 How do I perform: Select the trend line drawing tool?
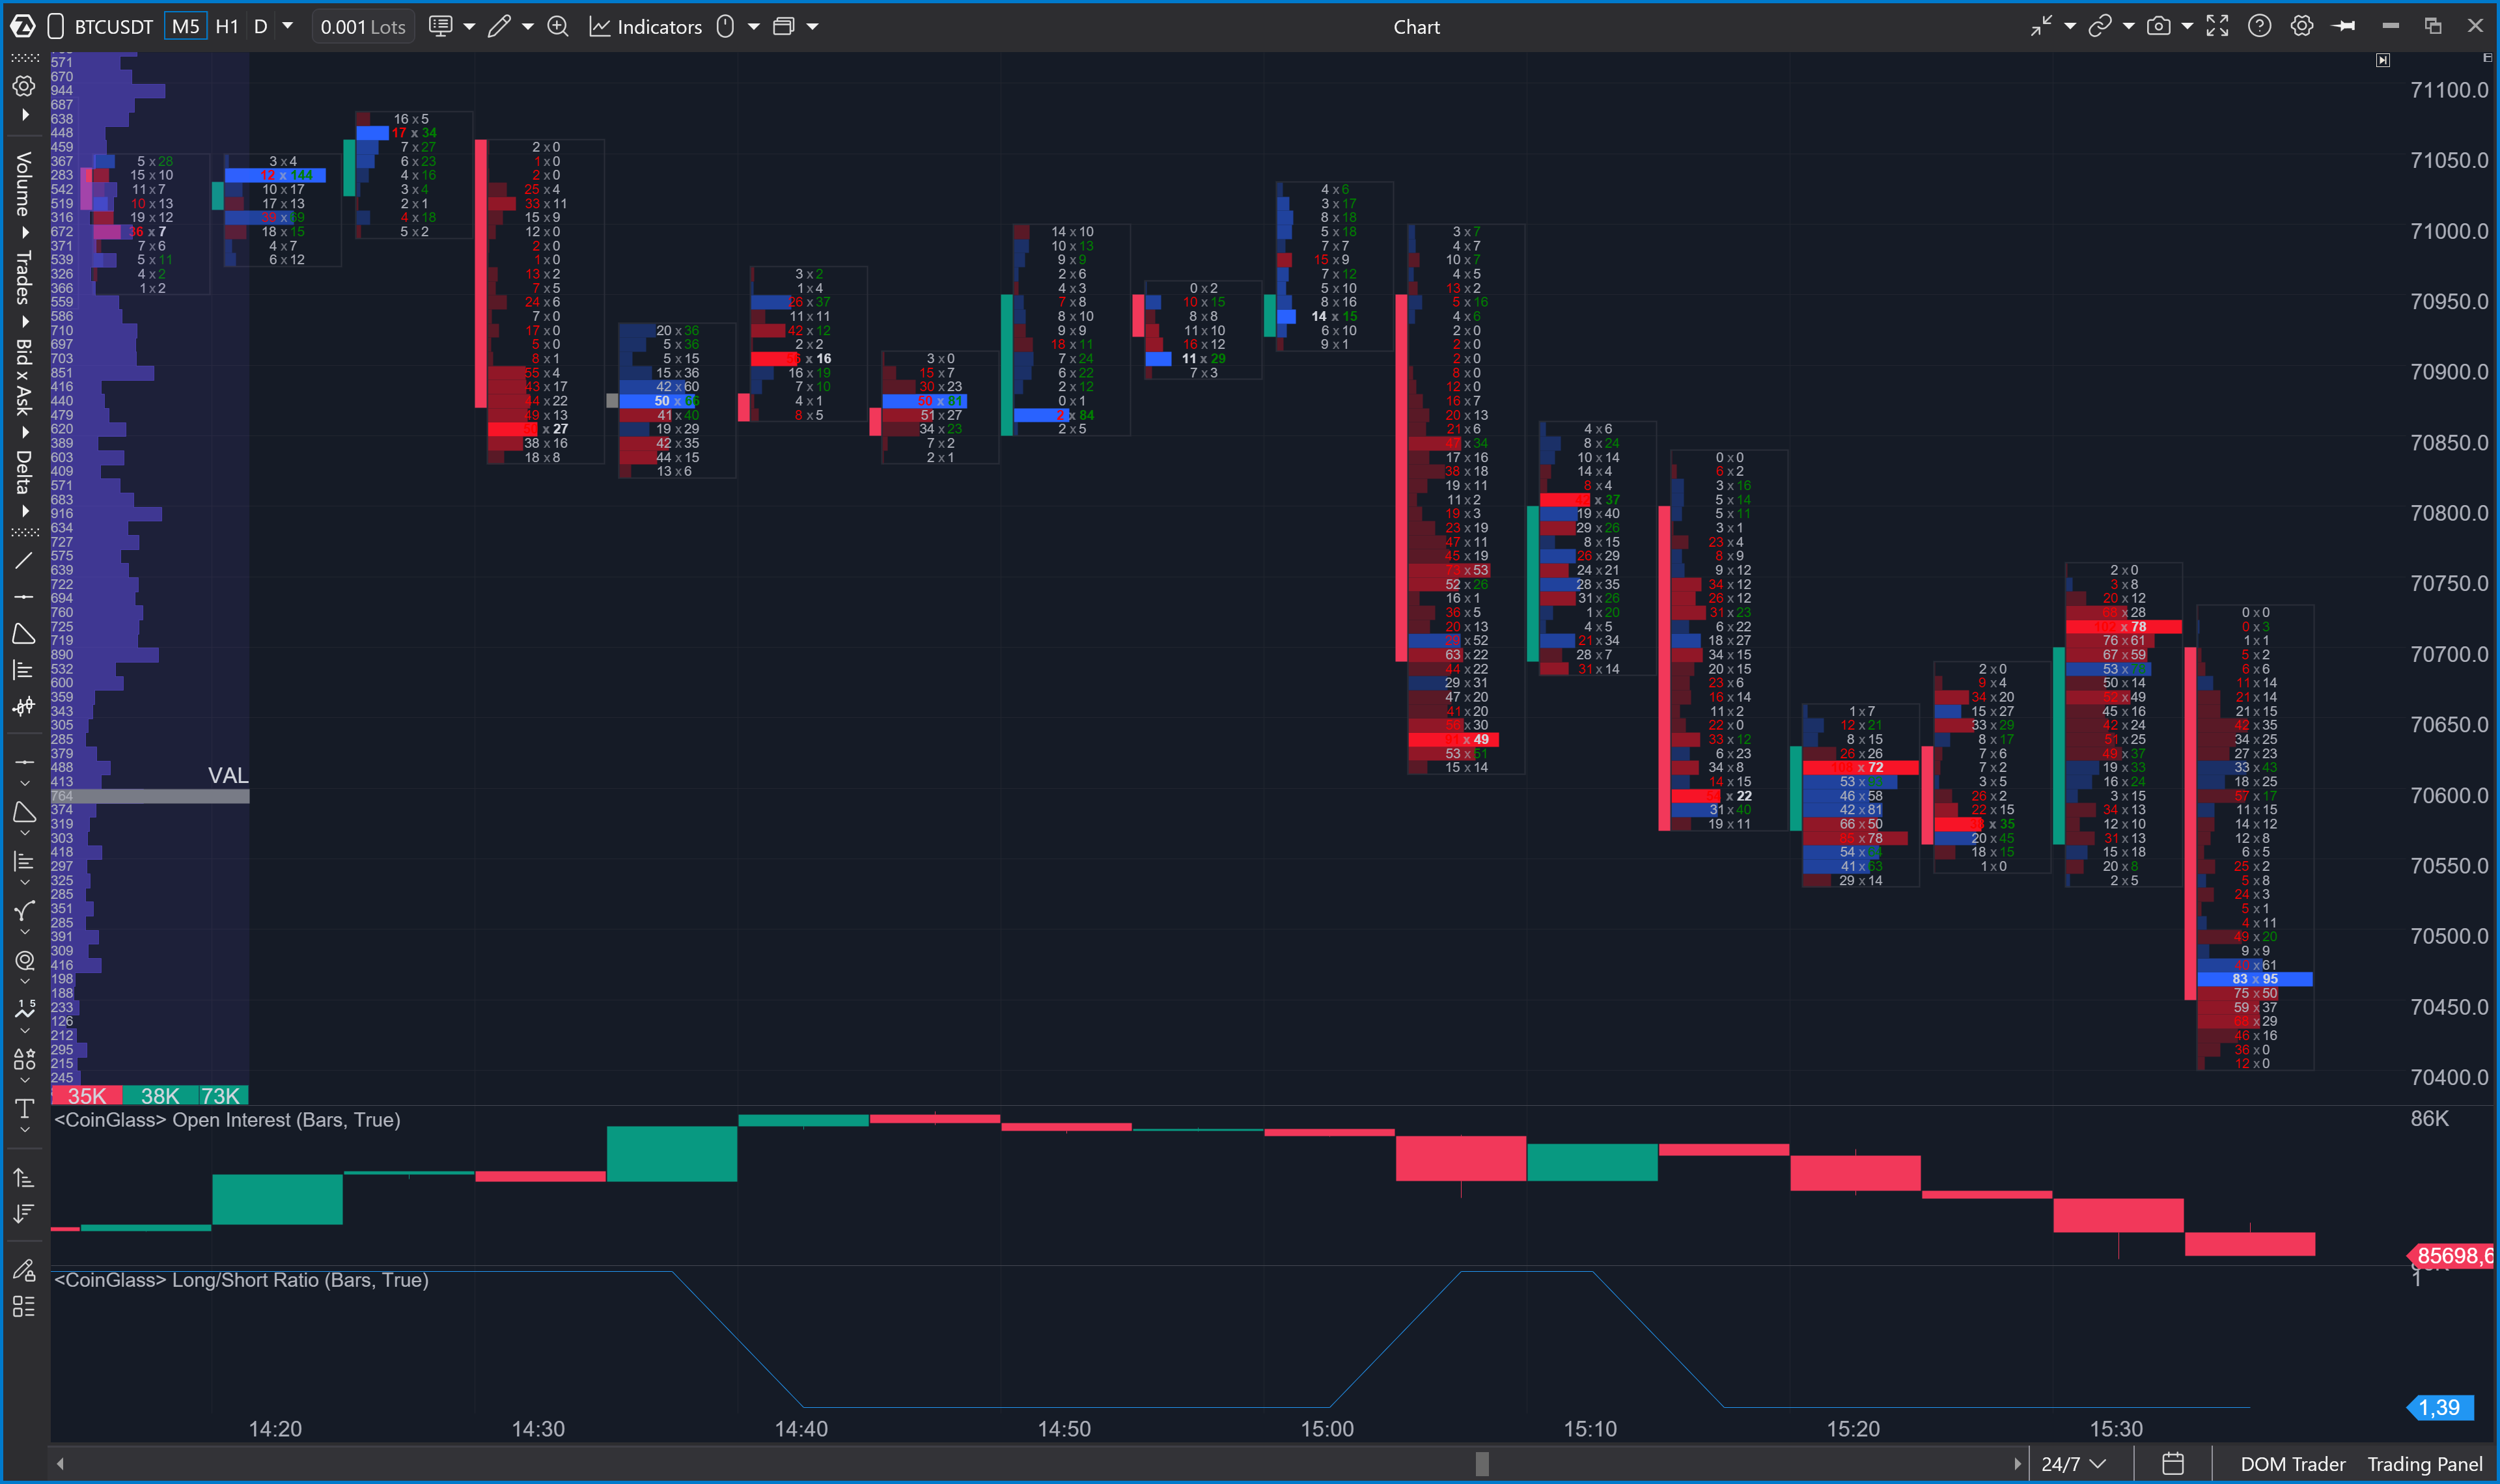(24, 561)
